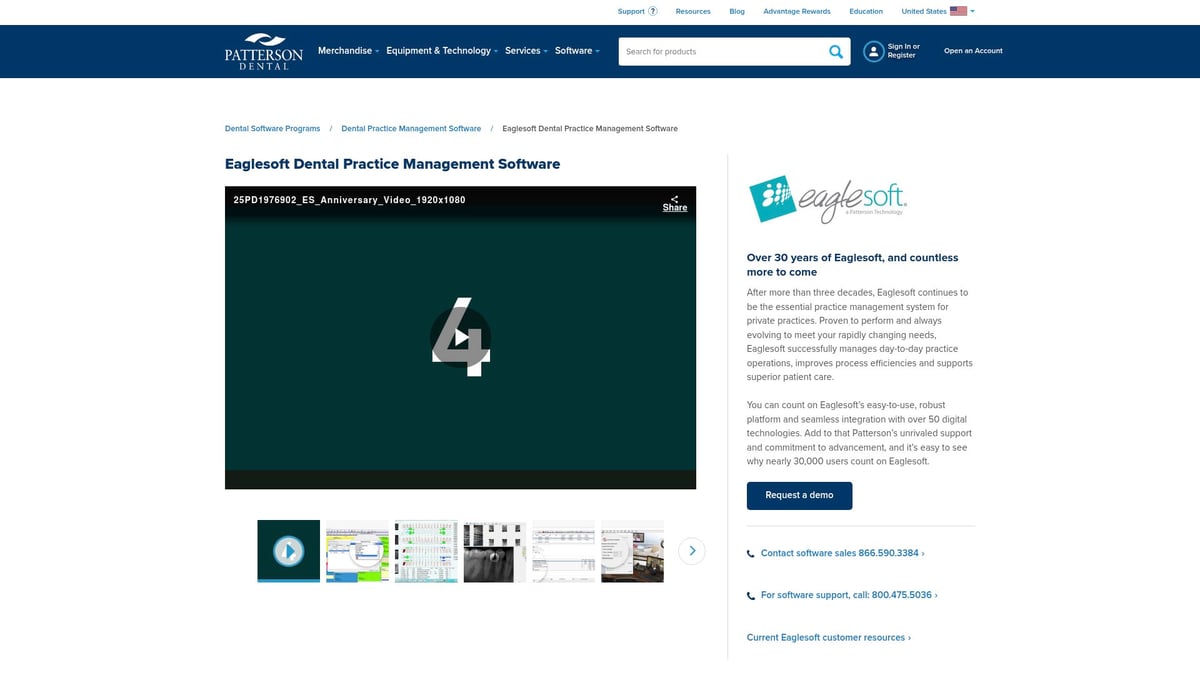Click the phone icon beside the software support number
1200x675 pixels.
pos(750,595)
